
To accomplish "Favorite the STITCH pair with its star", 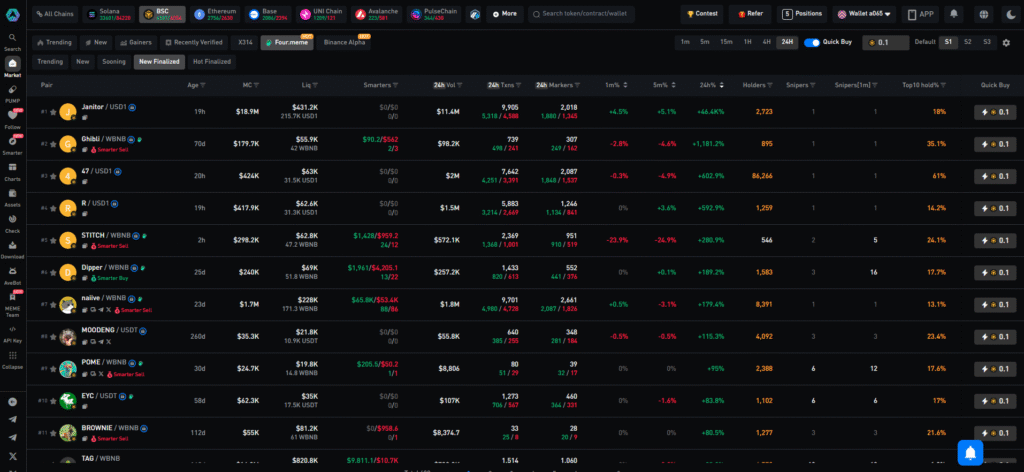I will tap(53, 240).
